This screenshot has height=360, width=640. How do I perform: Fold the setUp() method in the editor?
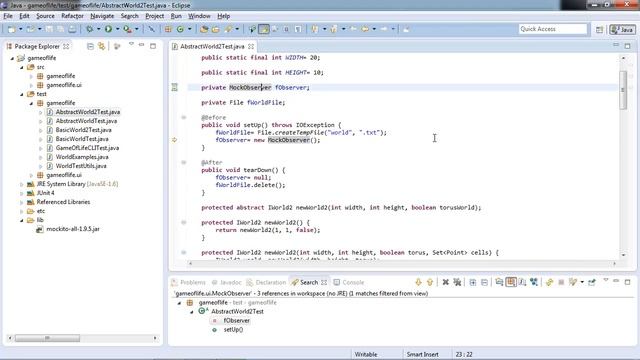coord(184,118)
